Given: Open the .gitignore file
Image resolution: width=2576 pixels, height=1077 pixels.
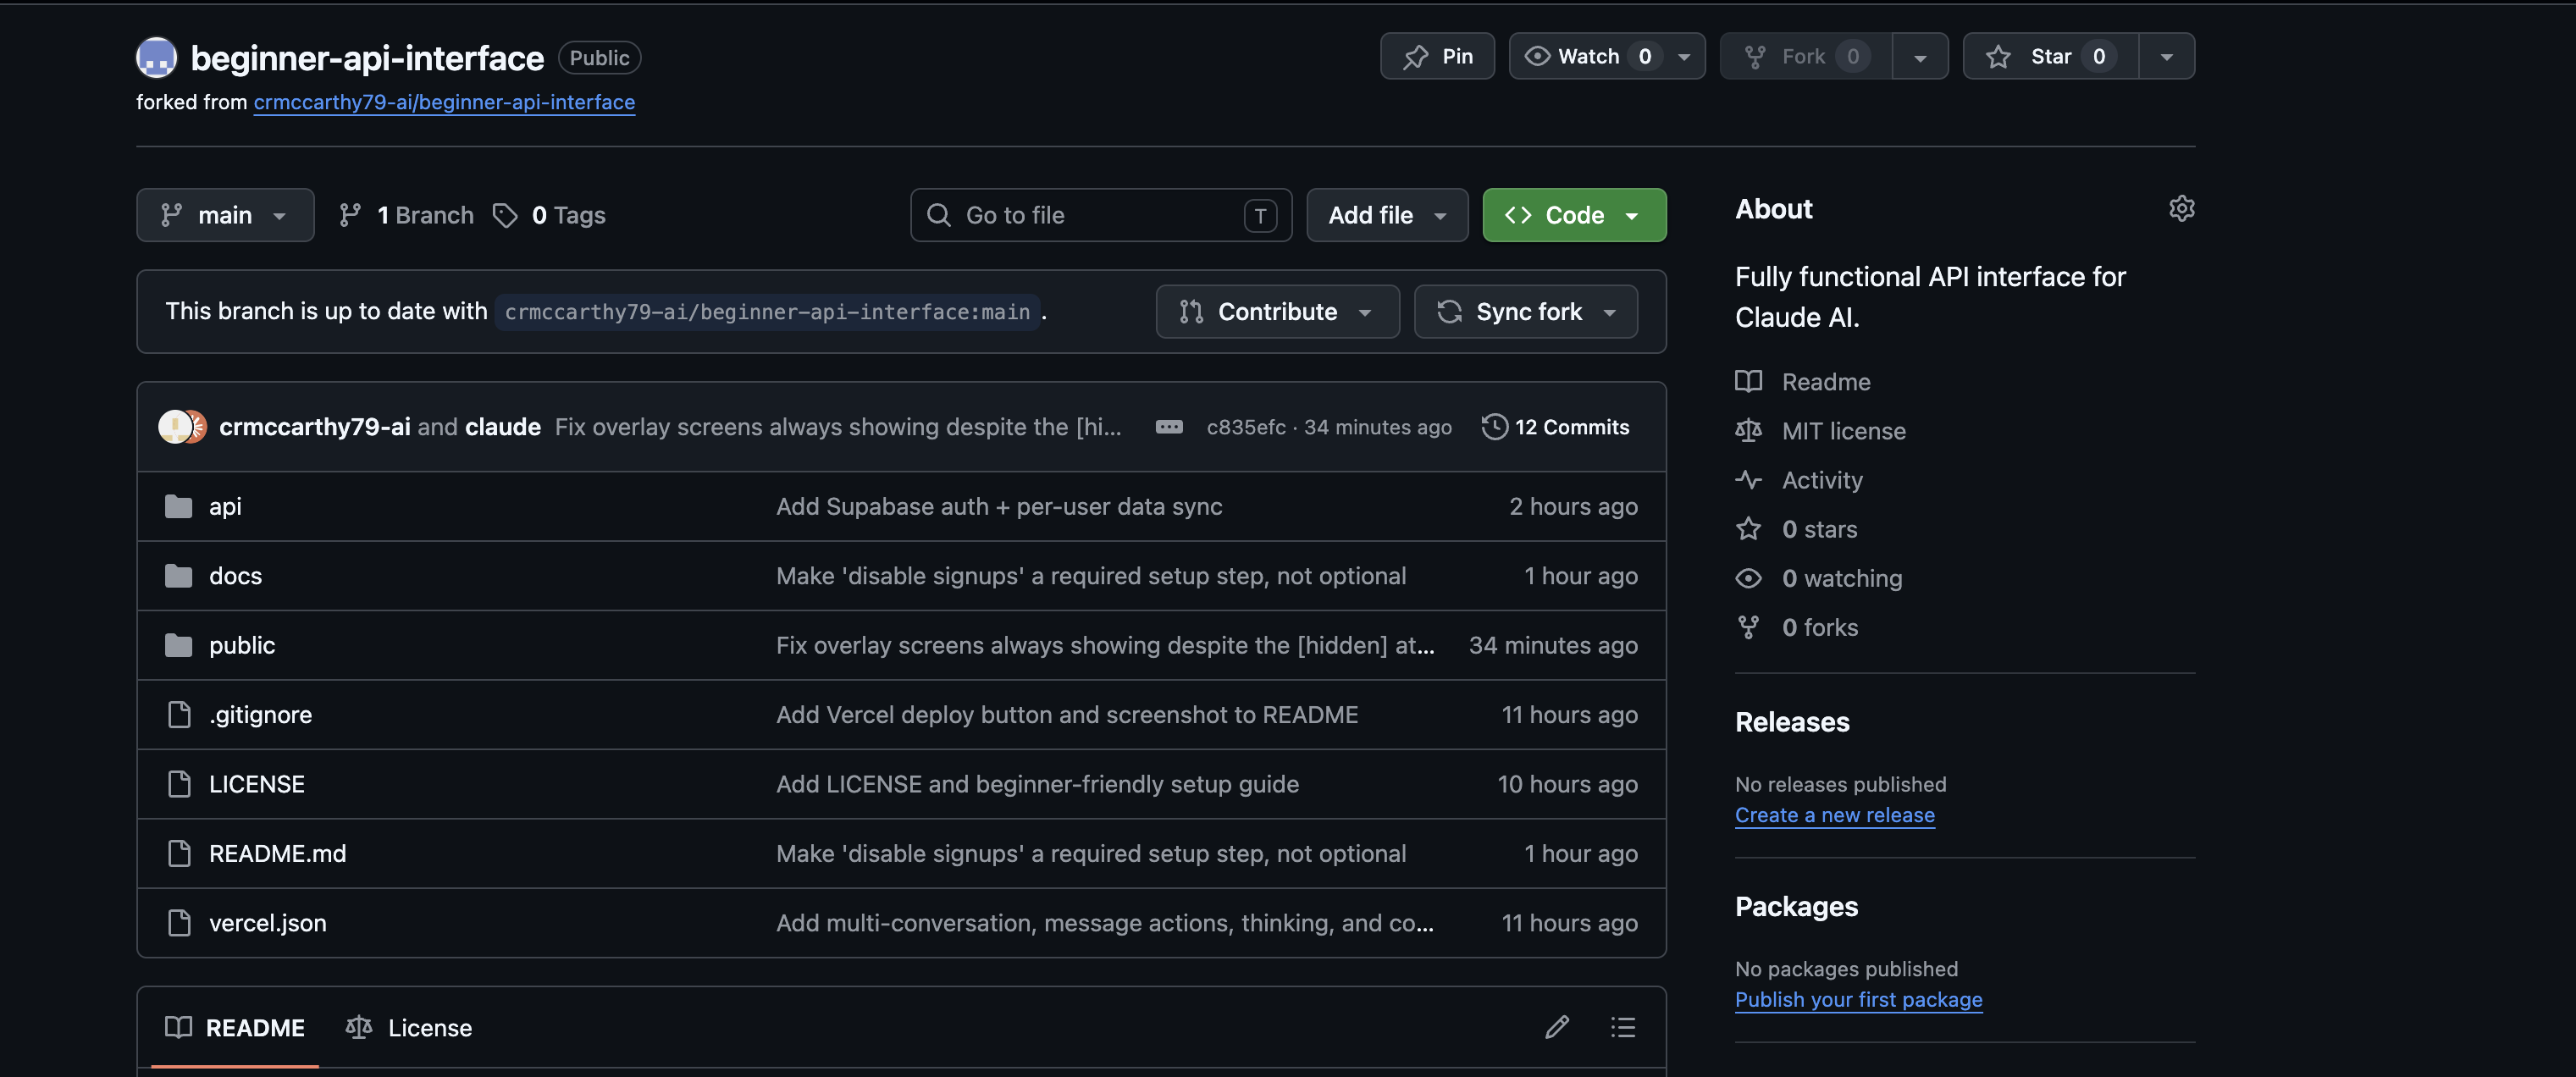Looking at the screenshot, I should (260, 714).
